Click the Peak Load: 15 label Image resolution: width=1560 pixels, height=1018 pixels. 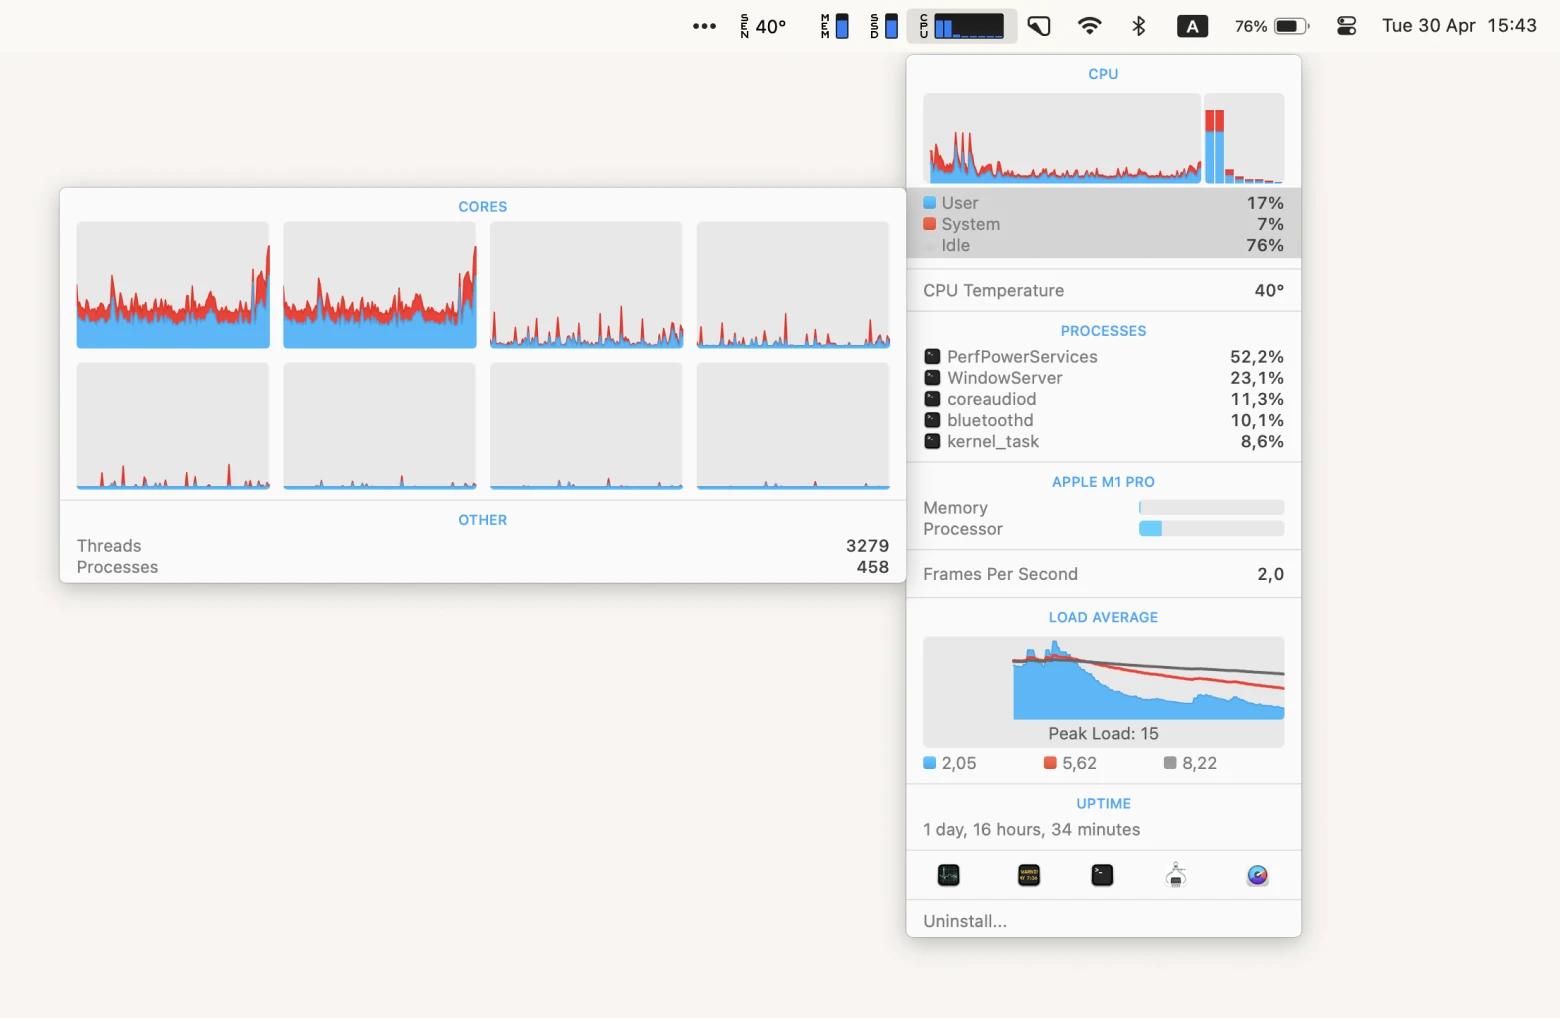point(1103,733)
